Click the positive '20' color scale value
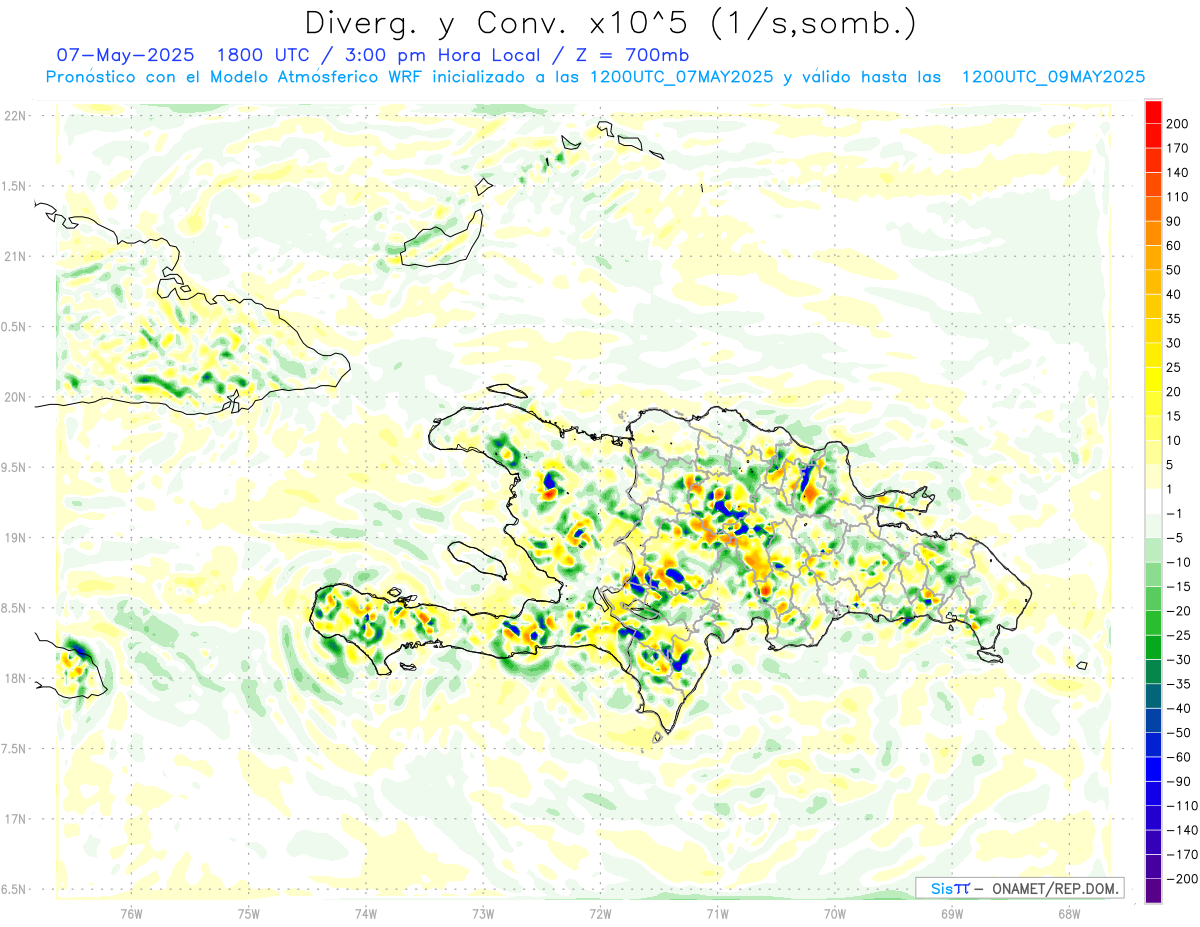The width and height of the screenshot is (1200, 927). pyautogui.click(x=1174, y=392)
